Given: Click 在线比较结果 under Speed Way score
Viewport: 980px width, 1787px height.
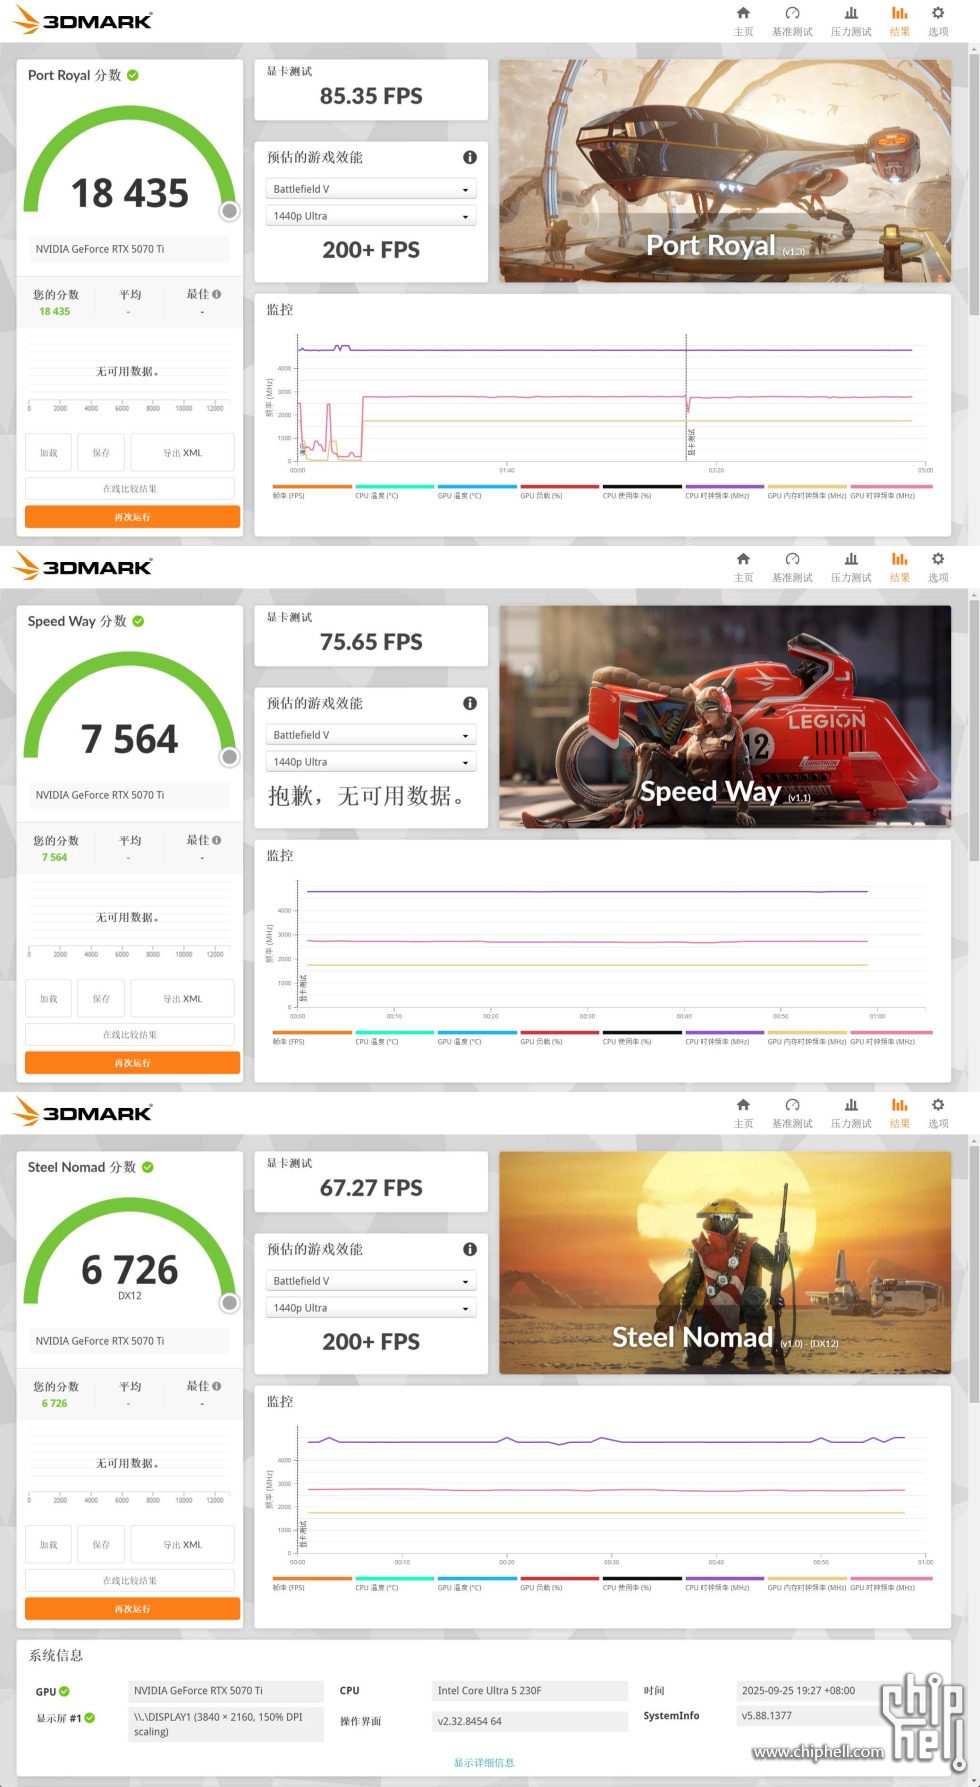Looking at the screenshot, I should click(x=130, y=1035).
